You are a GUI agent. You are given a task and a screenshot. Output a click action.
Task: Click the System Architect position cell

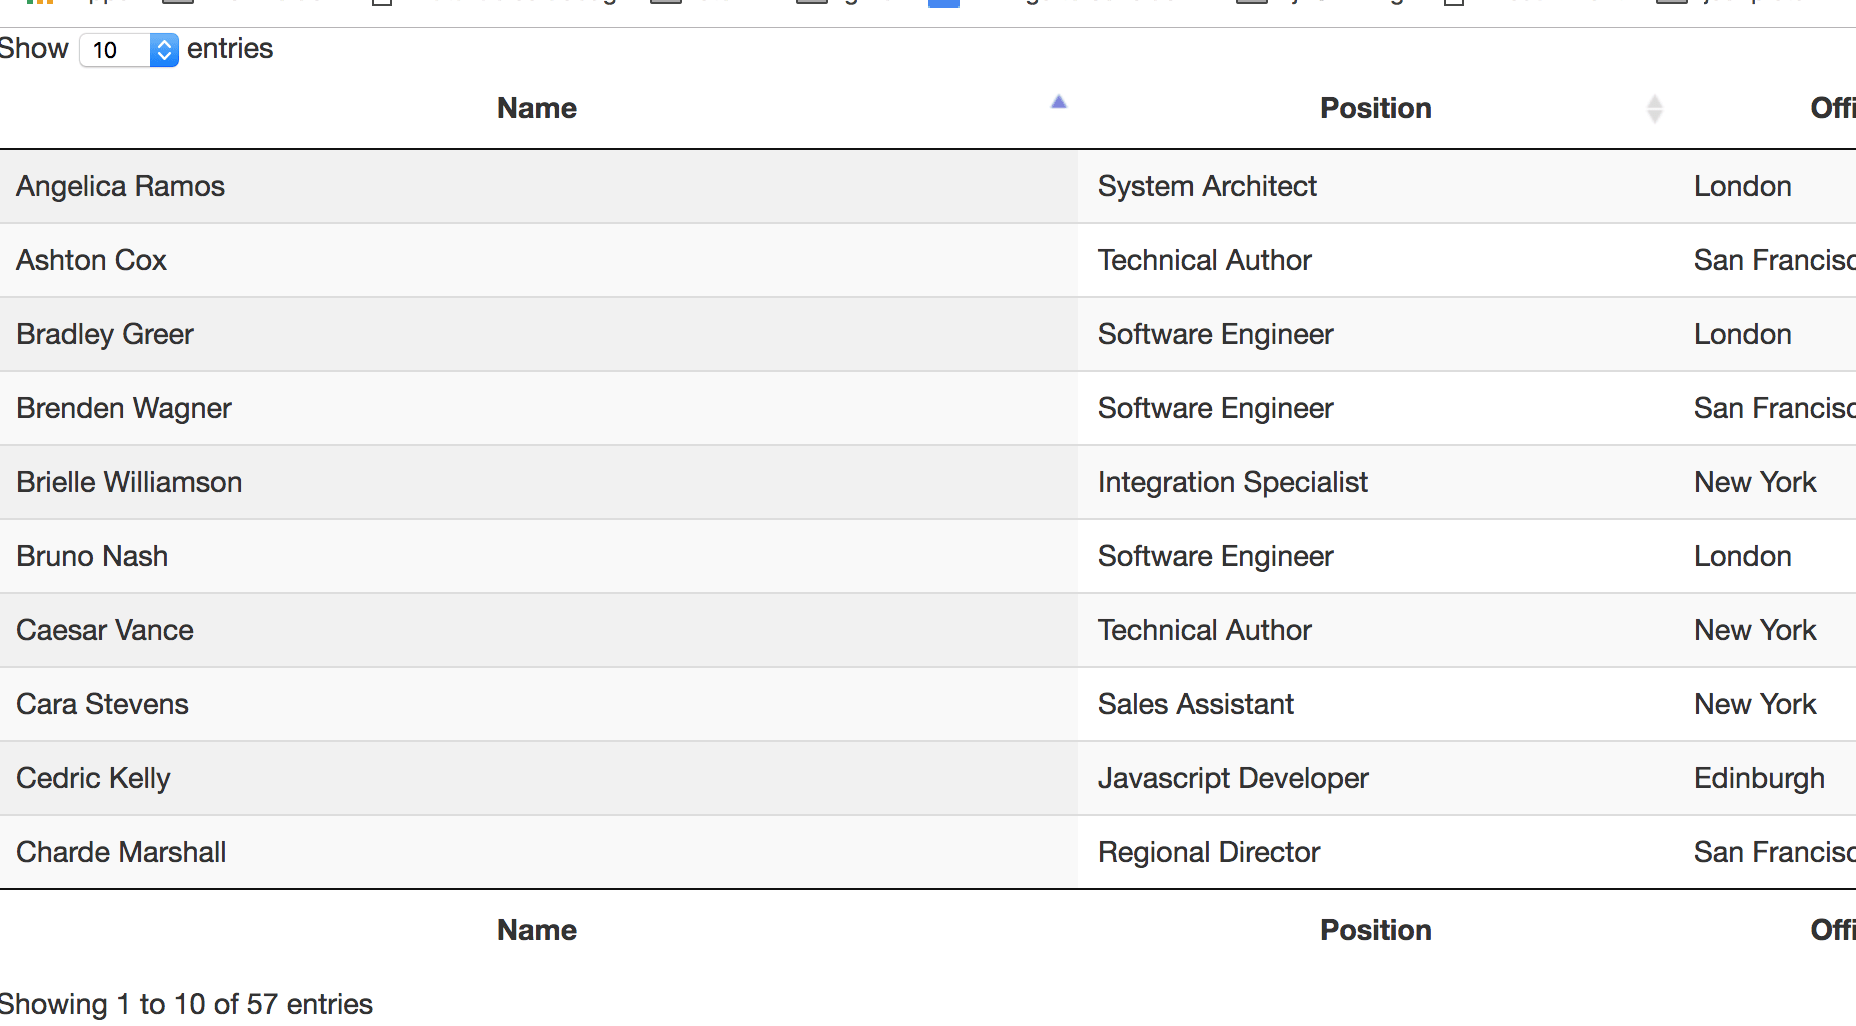[1207, 186]
